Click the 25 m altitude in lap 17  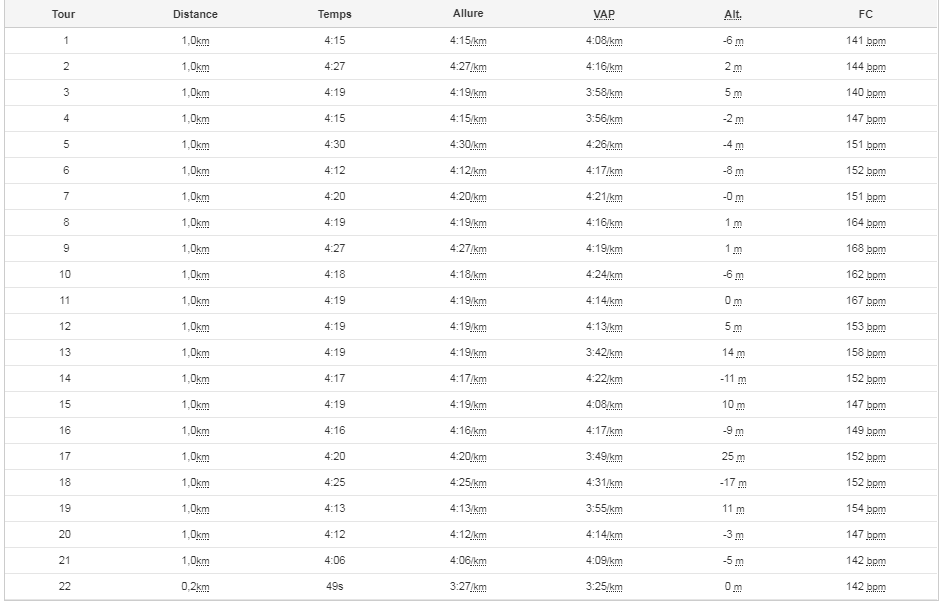point(733,456)
